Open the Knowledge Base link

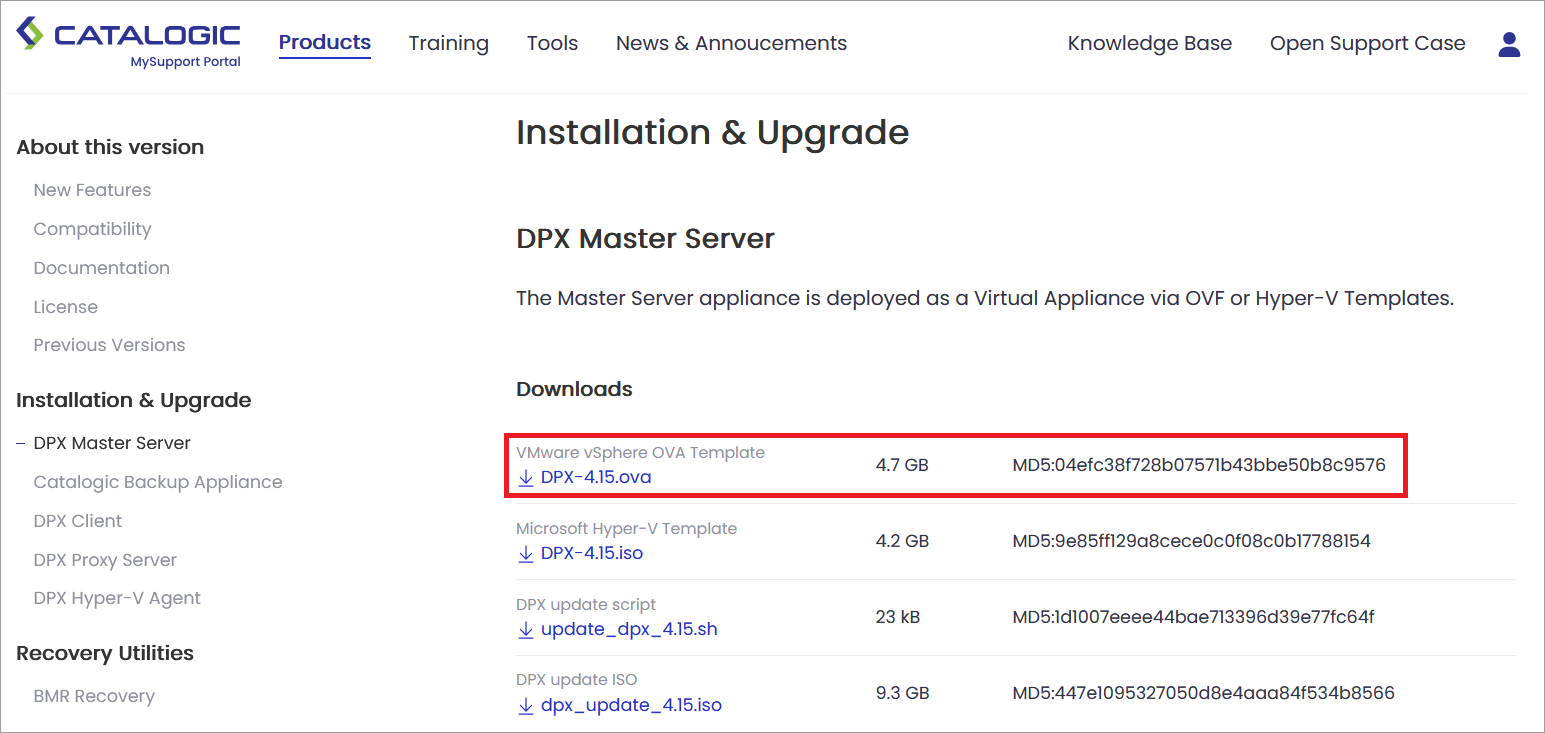(1149, 44)
